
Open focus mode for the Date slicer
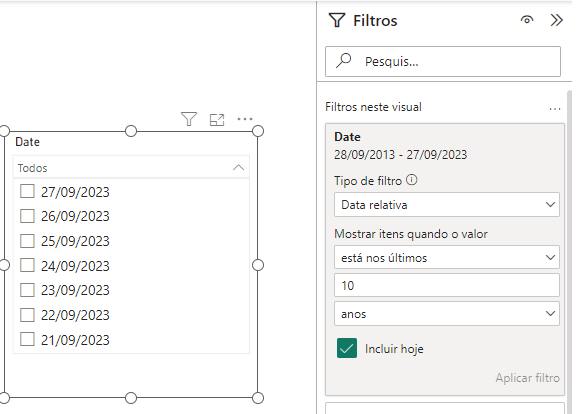click(217, 119)
